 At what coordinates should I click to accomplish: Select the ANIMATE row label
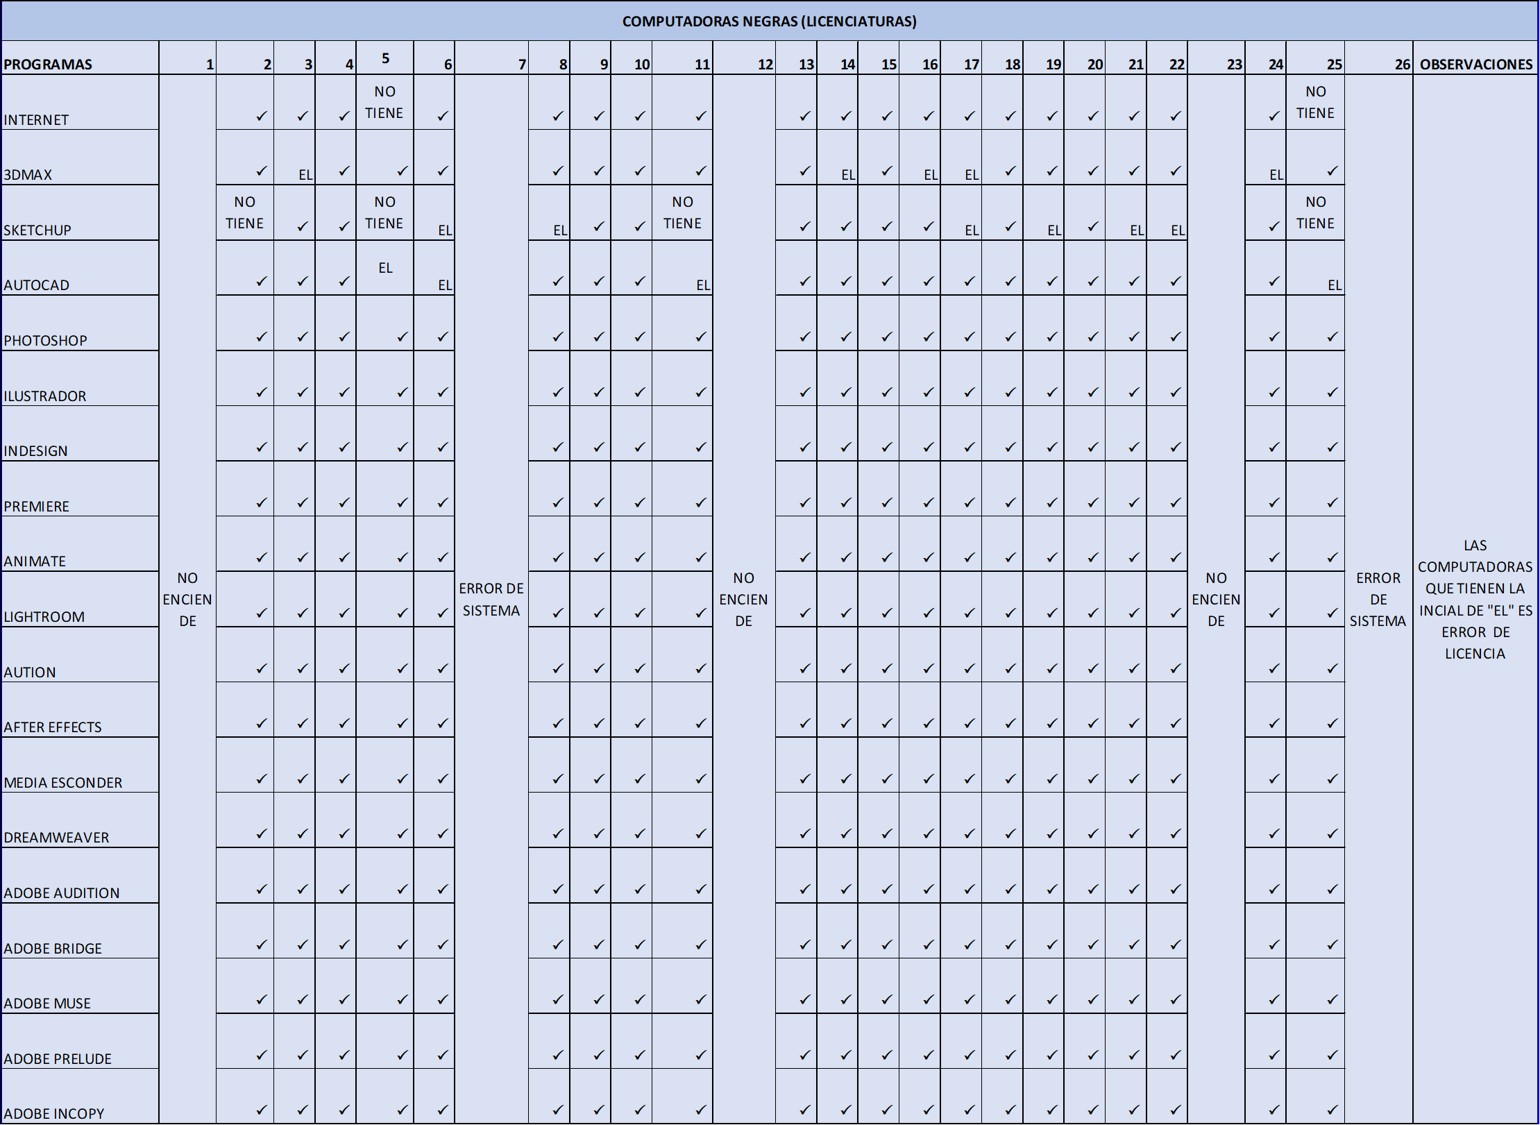(x=80, y=544)
